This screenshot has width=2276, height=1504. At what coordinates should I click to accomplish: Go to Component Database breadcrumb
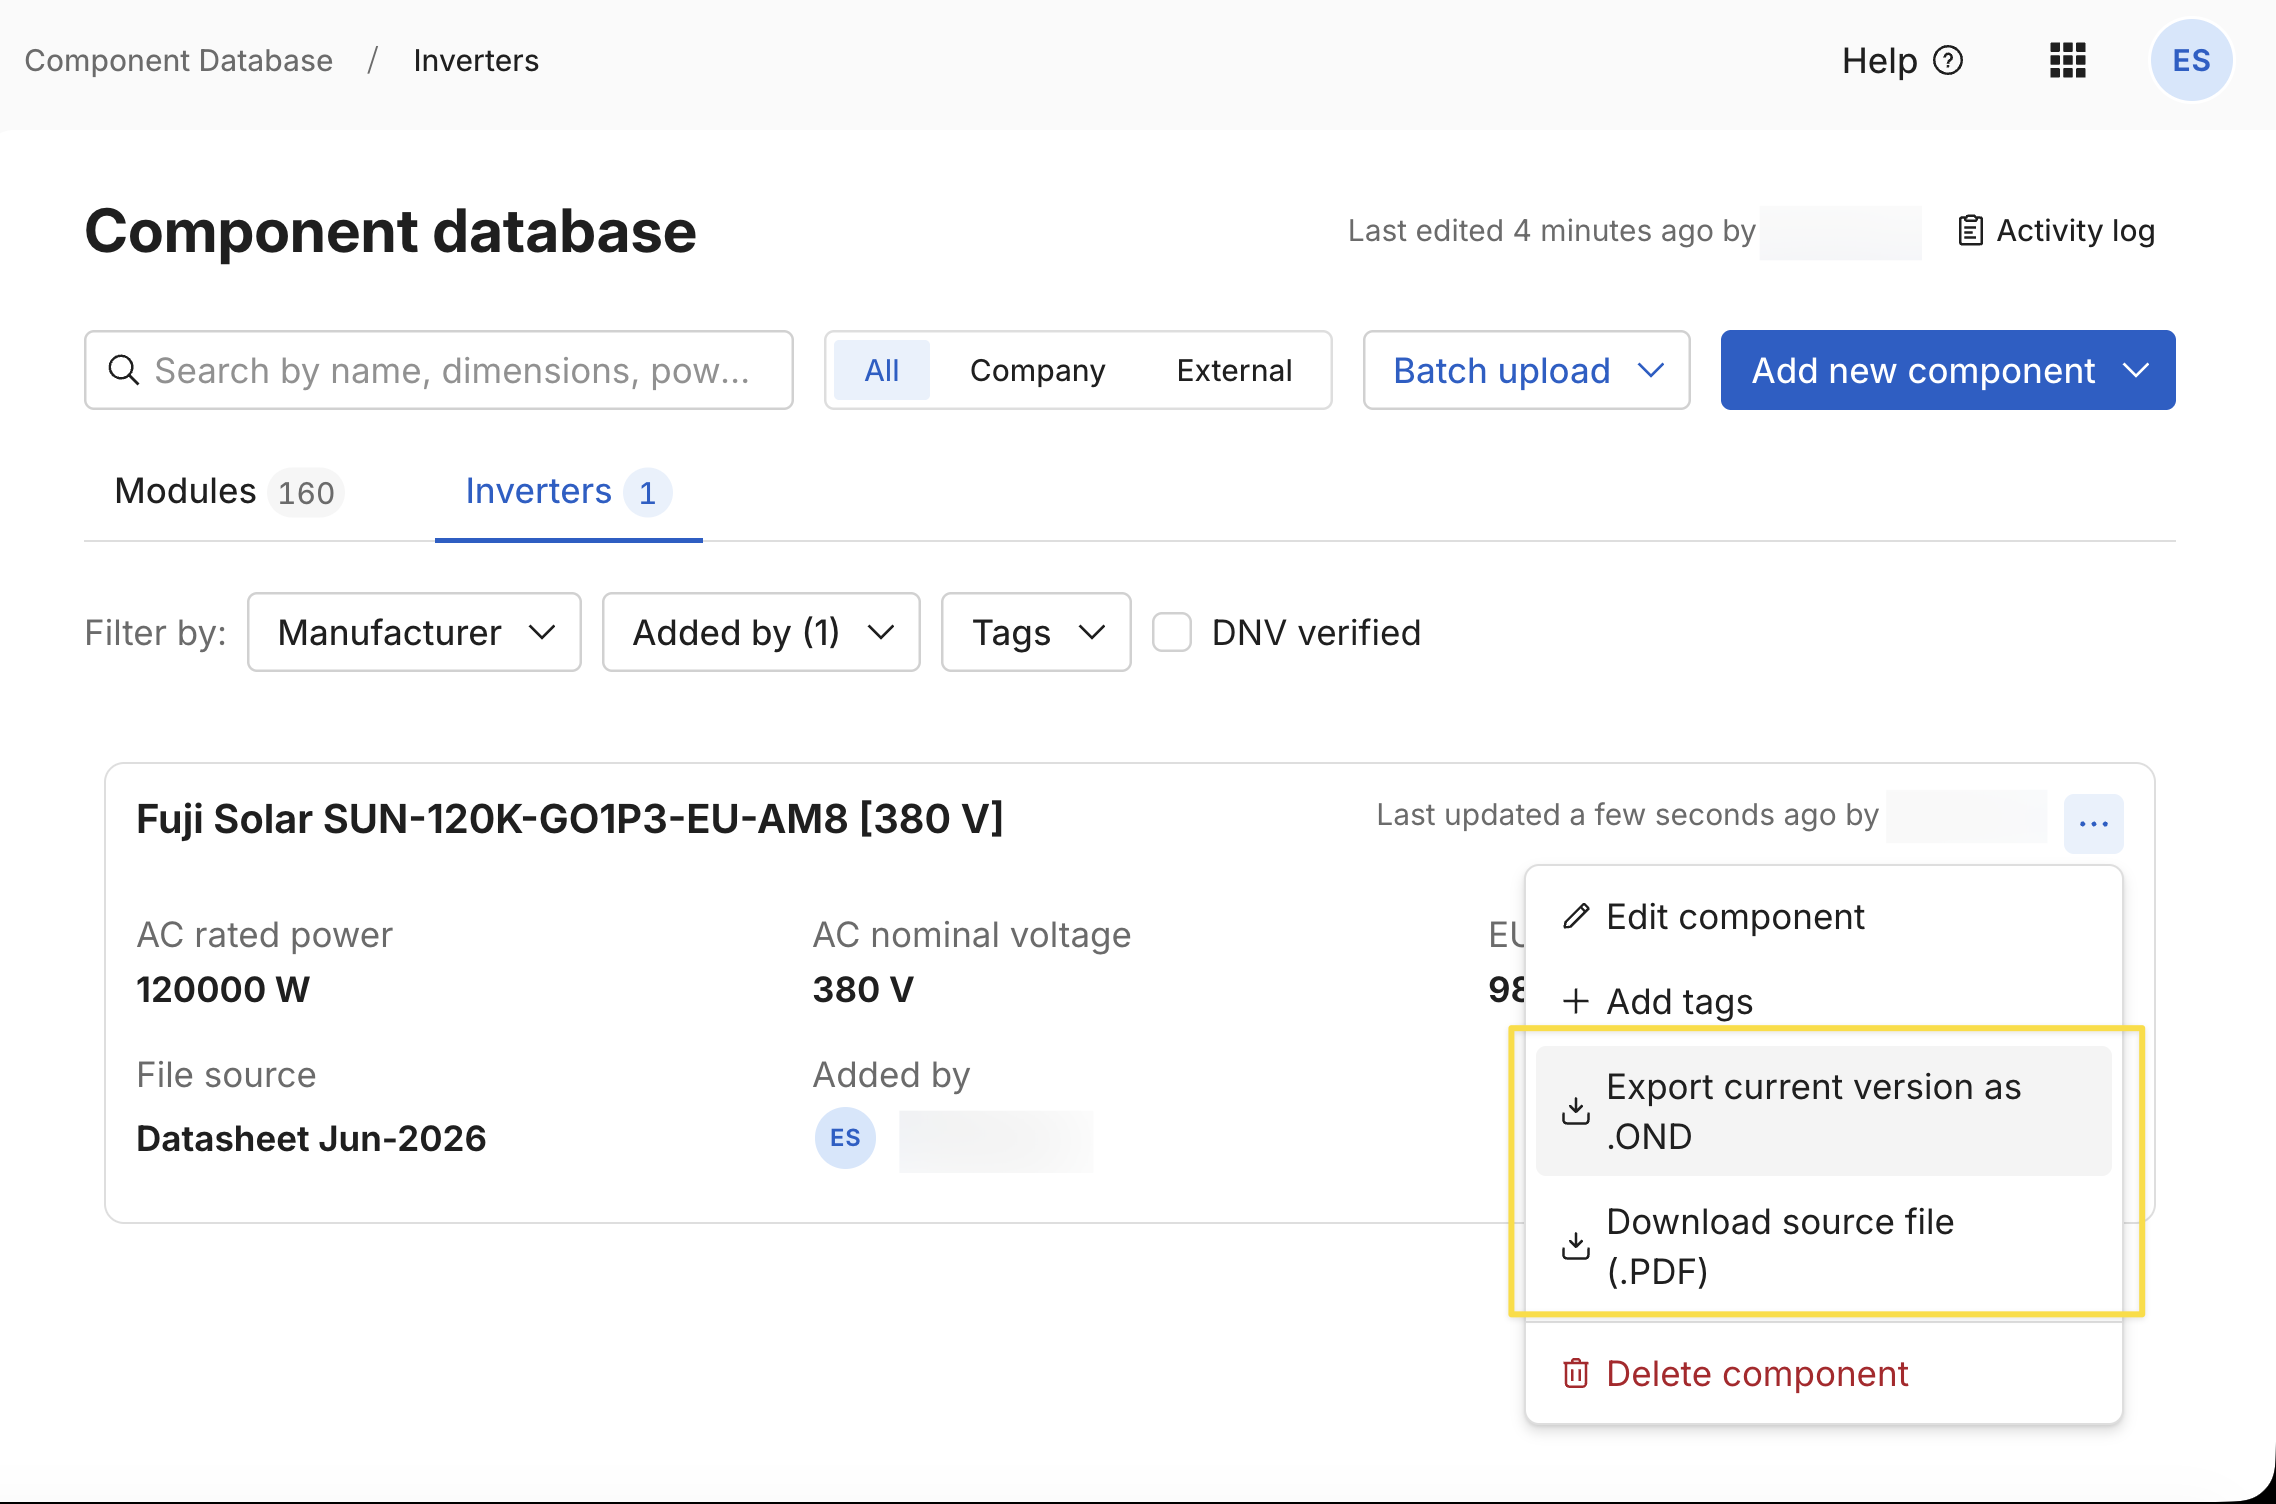(178, 61)
